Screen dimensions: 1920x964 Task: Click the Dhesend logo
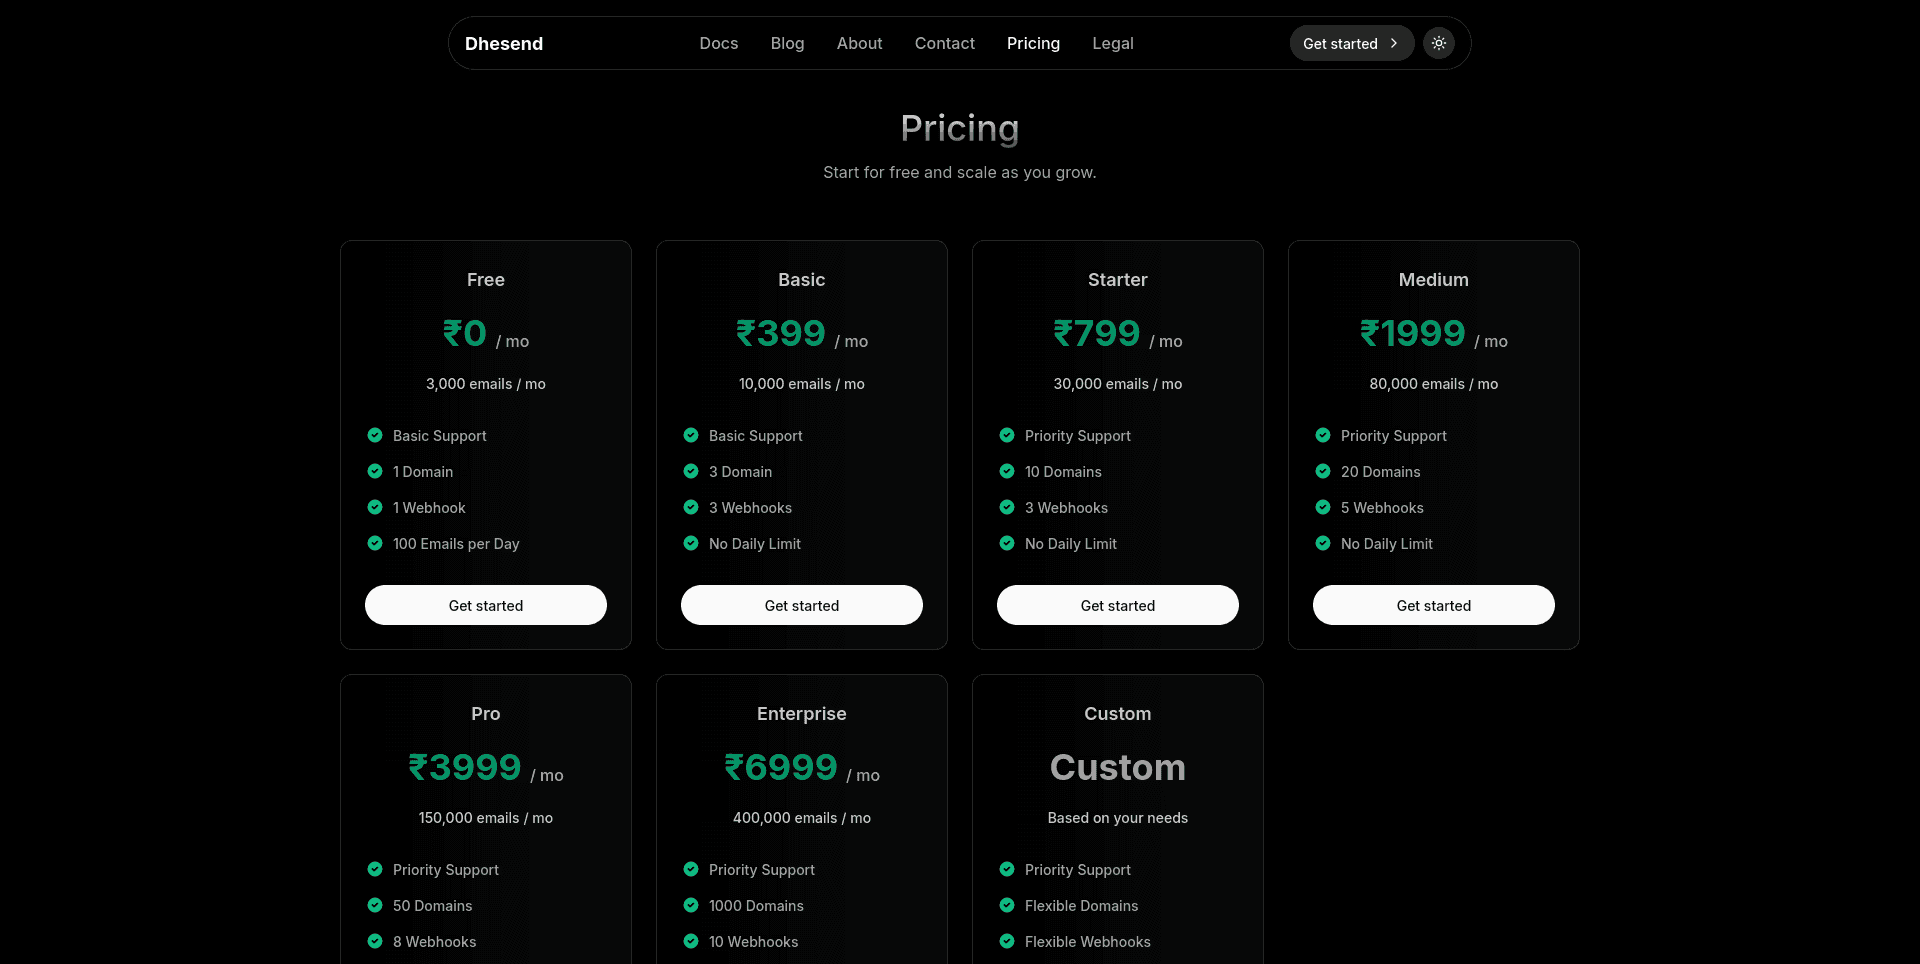click(503, 43)
